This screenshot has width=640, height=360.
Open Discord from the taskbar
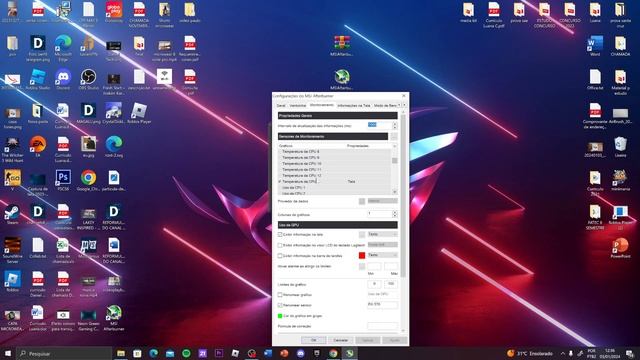[x=300, y=353]
